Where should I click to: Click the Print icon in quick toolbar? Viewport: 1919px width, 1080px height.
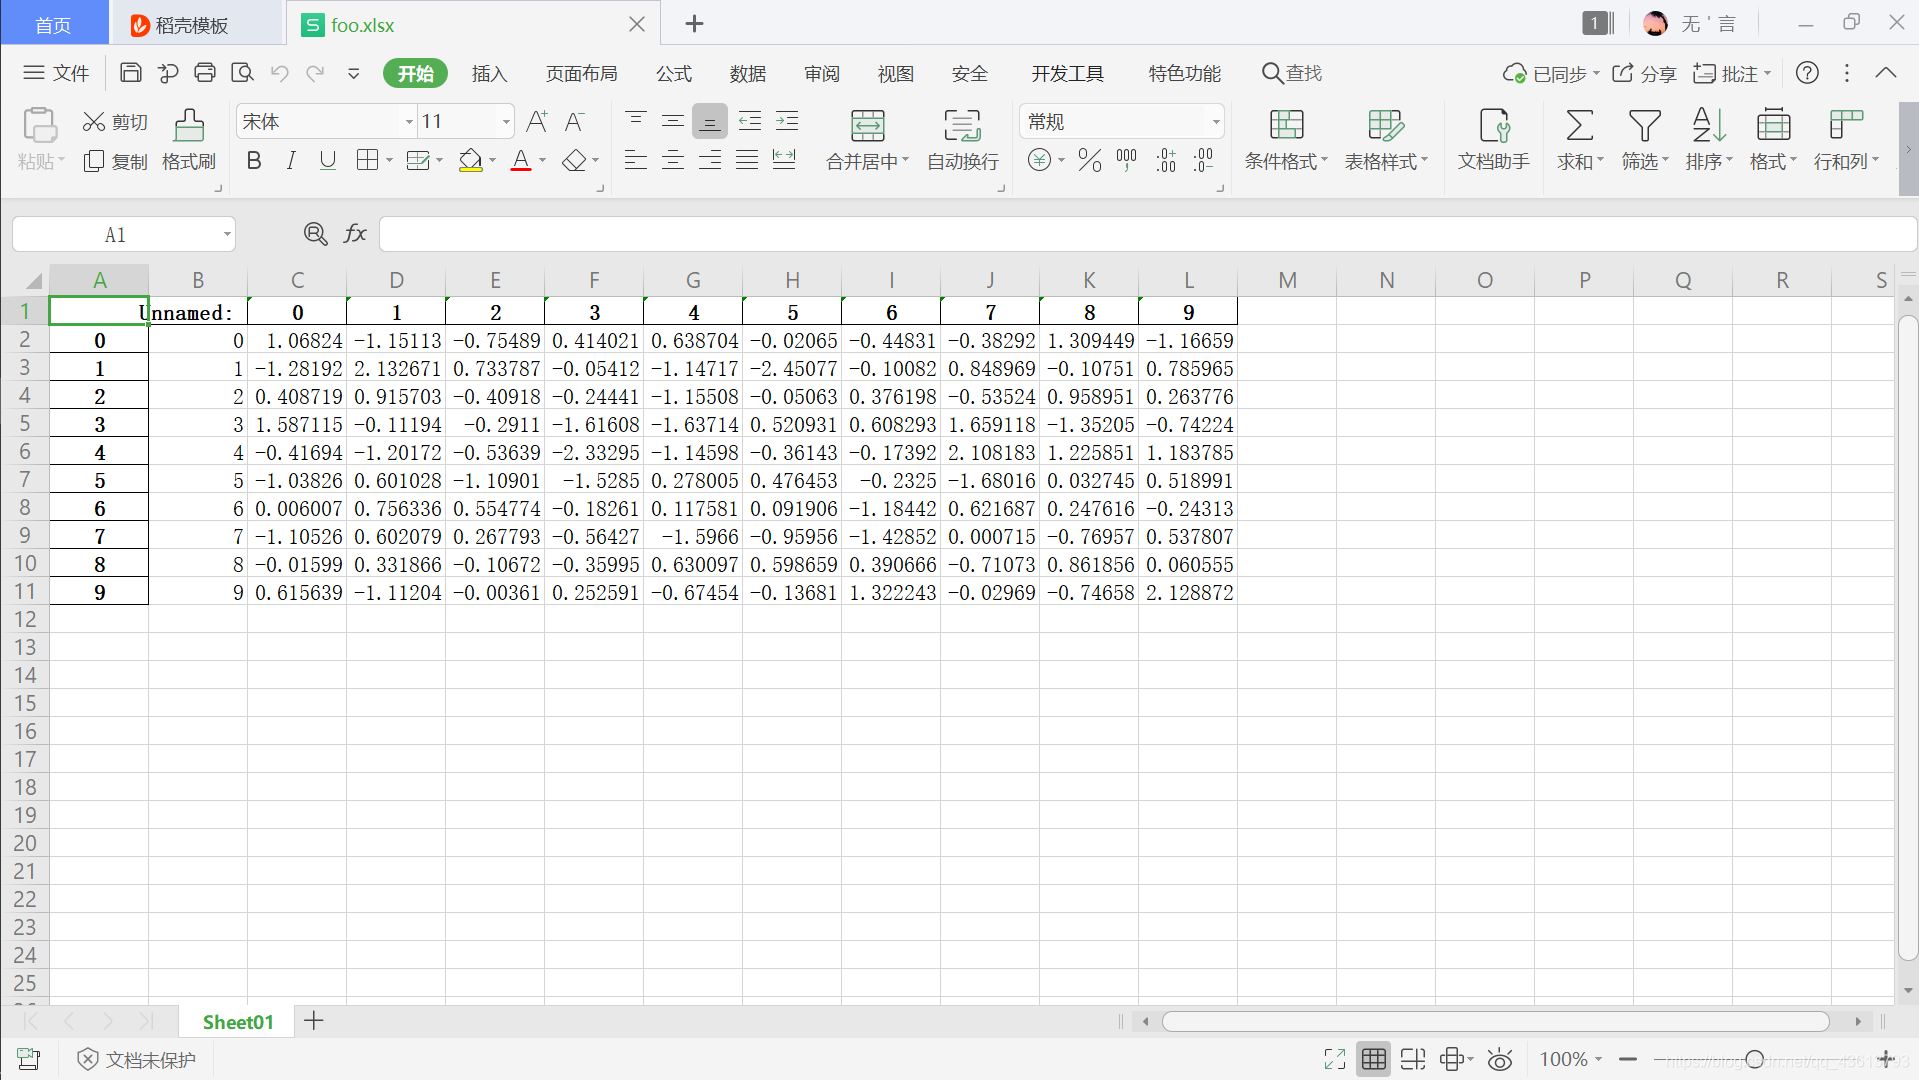(205, 73)
